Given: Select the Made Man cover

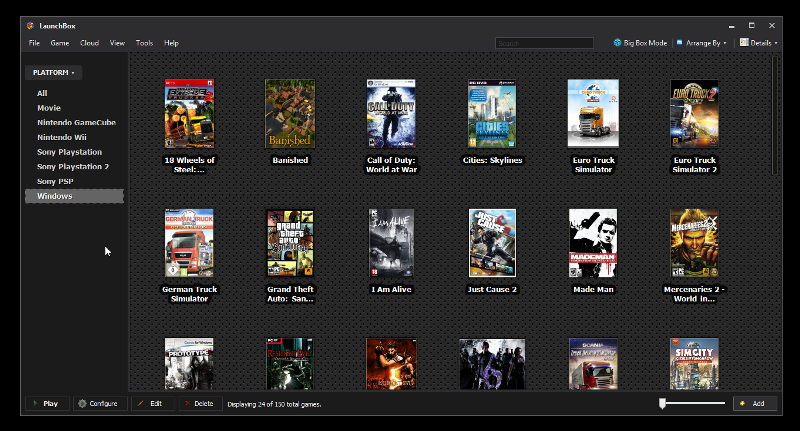Looking at the screenshot, I should (593, 243).
